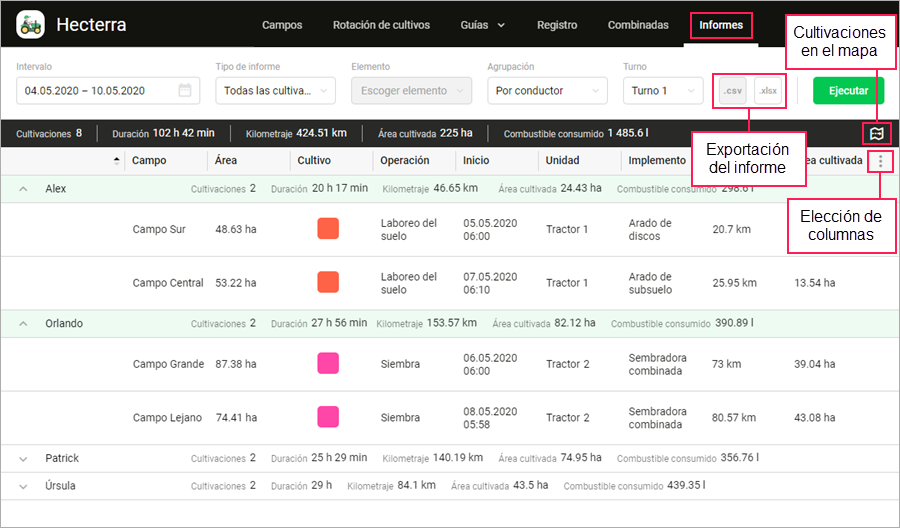The image size is (900, 528).
Task: Collapse the Orlando group
Action: tap(23, 324)
